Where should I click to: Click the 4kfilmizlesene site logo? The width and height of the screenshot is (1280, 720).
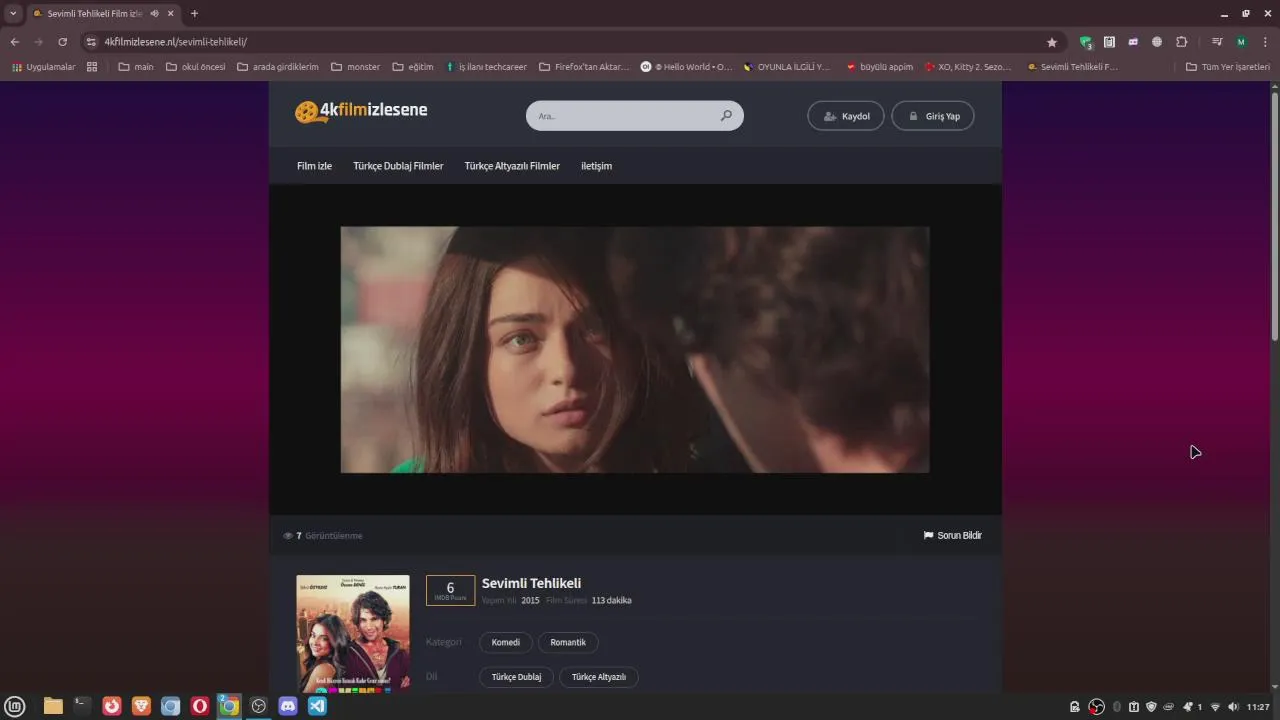click(x=361, y=111)
